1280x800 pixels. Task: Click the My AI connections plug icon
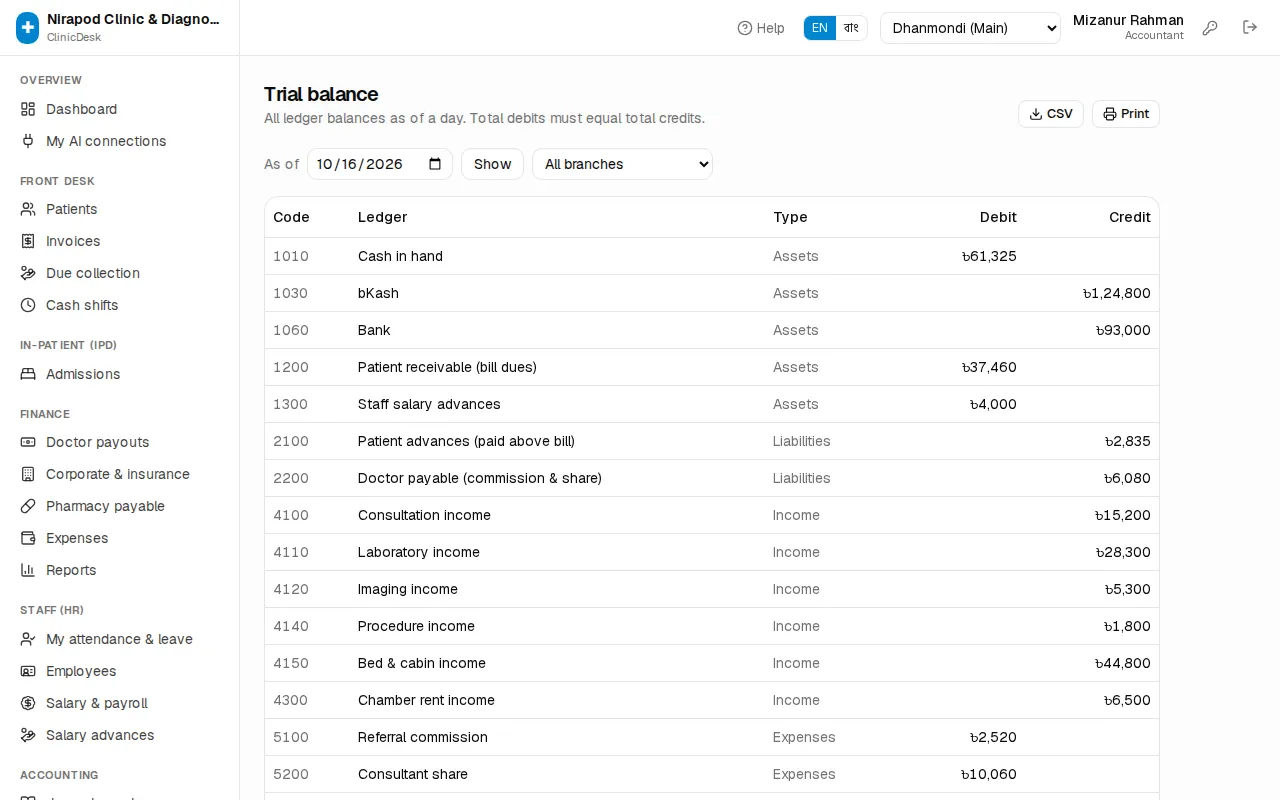28,141
